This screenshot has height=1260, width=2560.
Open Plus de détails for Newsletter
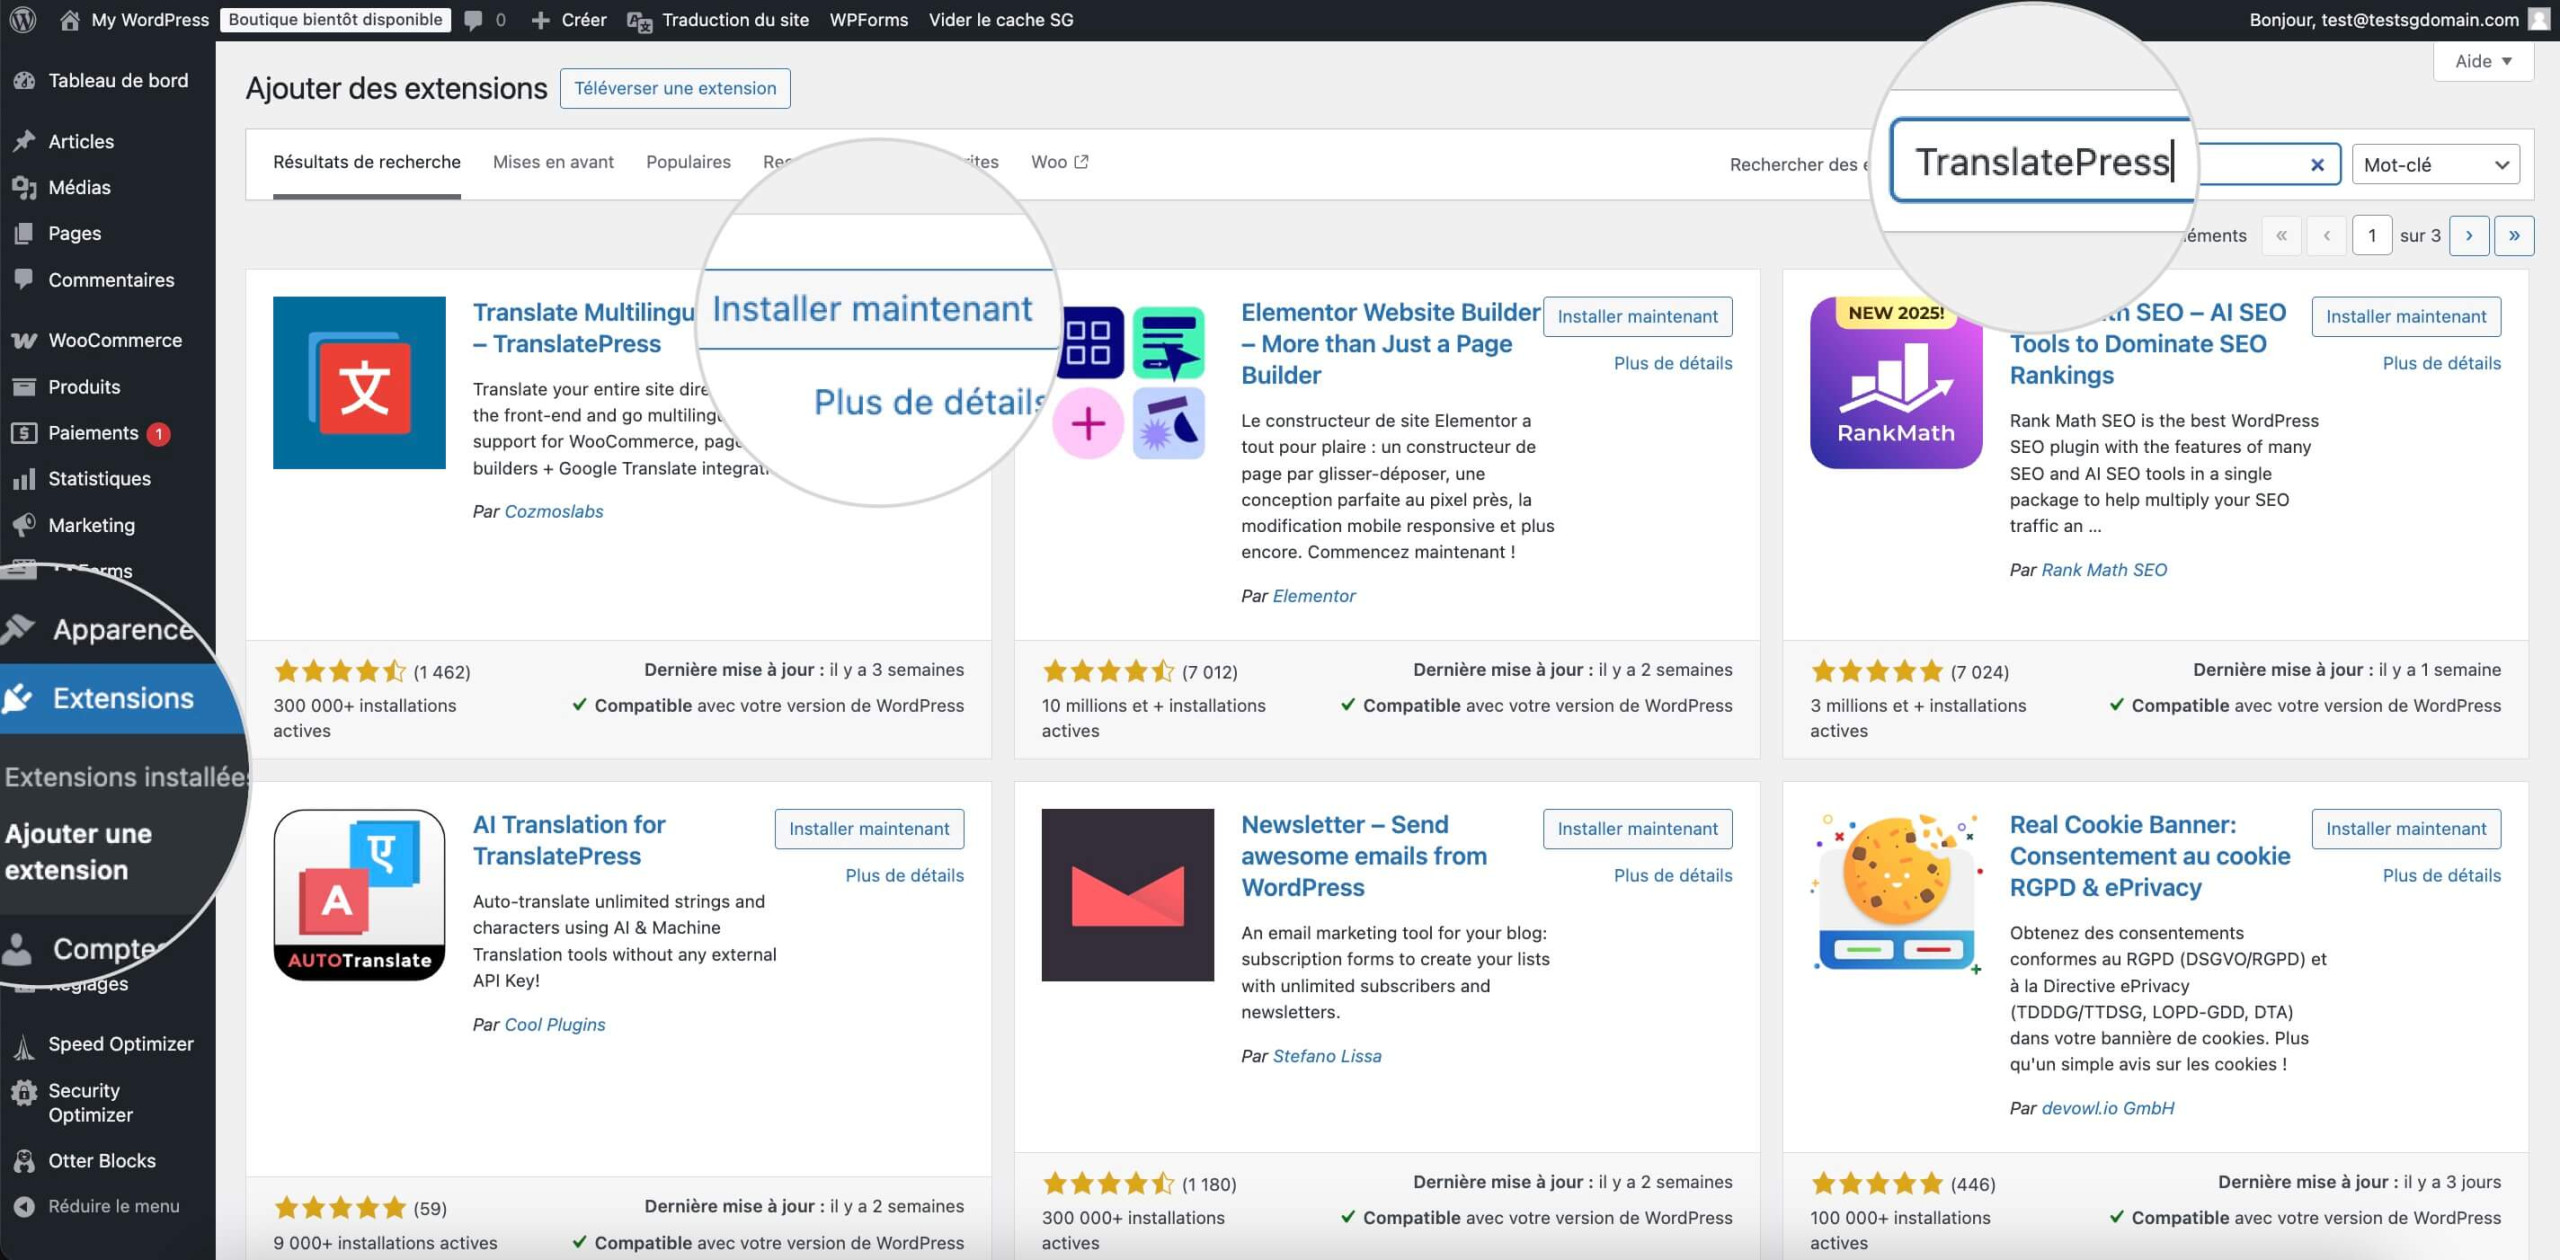coord(1673,875)
